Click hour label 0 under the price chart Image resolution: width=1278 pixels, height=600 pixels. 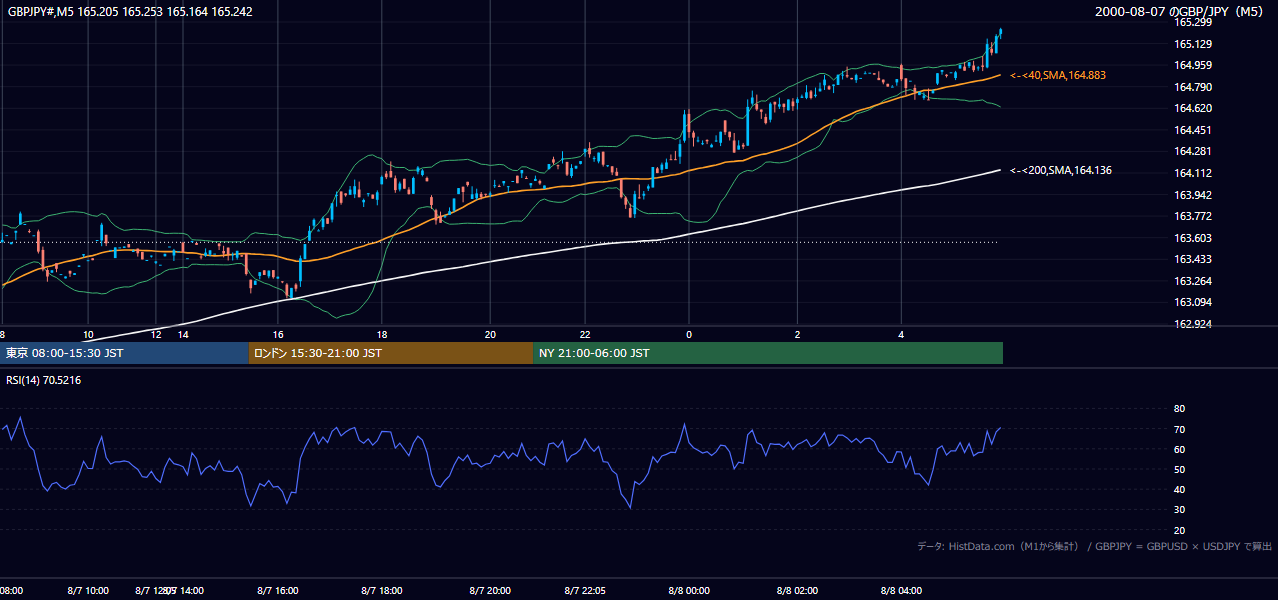pos(689,335)
